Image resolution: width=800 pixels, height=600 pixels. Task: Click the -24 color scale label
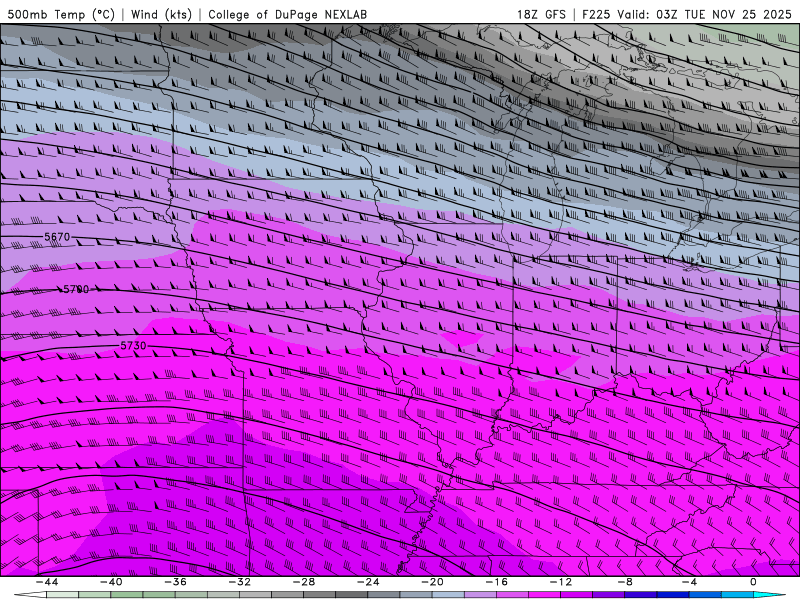click(368, 582)
